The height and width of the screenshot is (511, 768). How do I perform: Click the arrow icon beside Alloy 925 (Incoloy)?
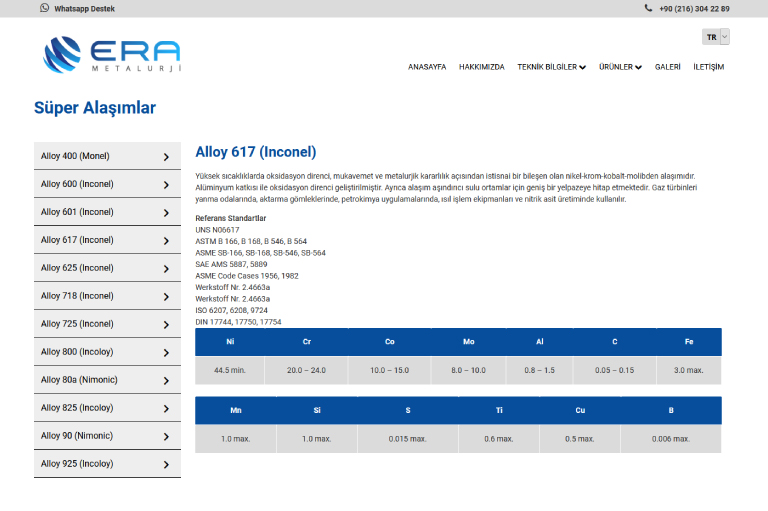[166, 465]
